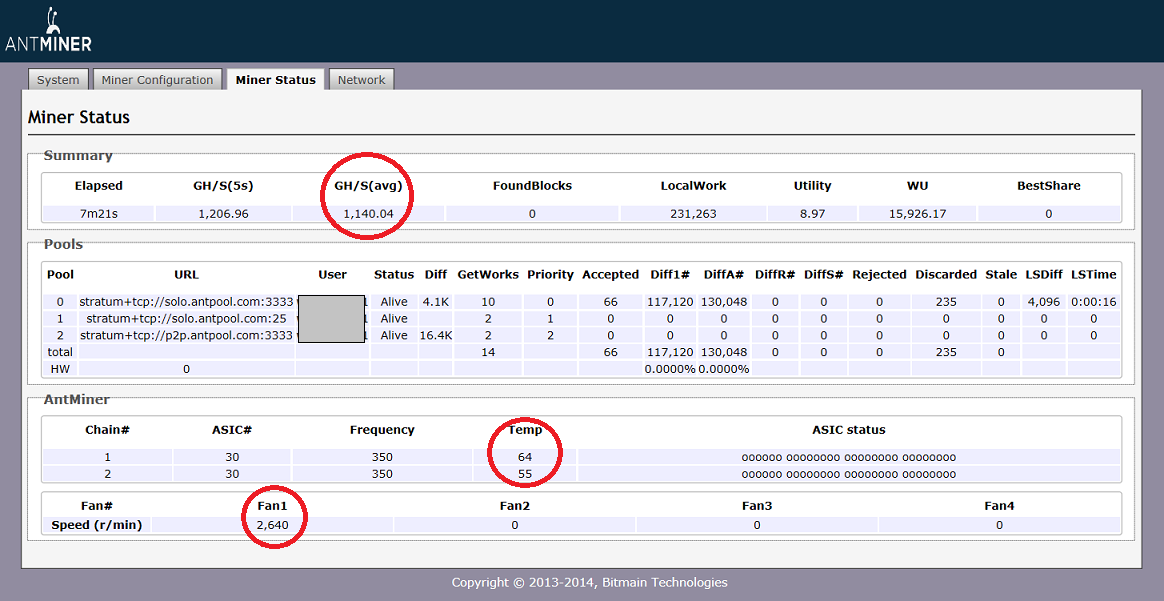This screenshot has width=1164, height=601.
Task: Click the Diff value 4.1K
Action: pyautogui.click(x=436, y=302)
